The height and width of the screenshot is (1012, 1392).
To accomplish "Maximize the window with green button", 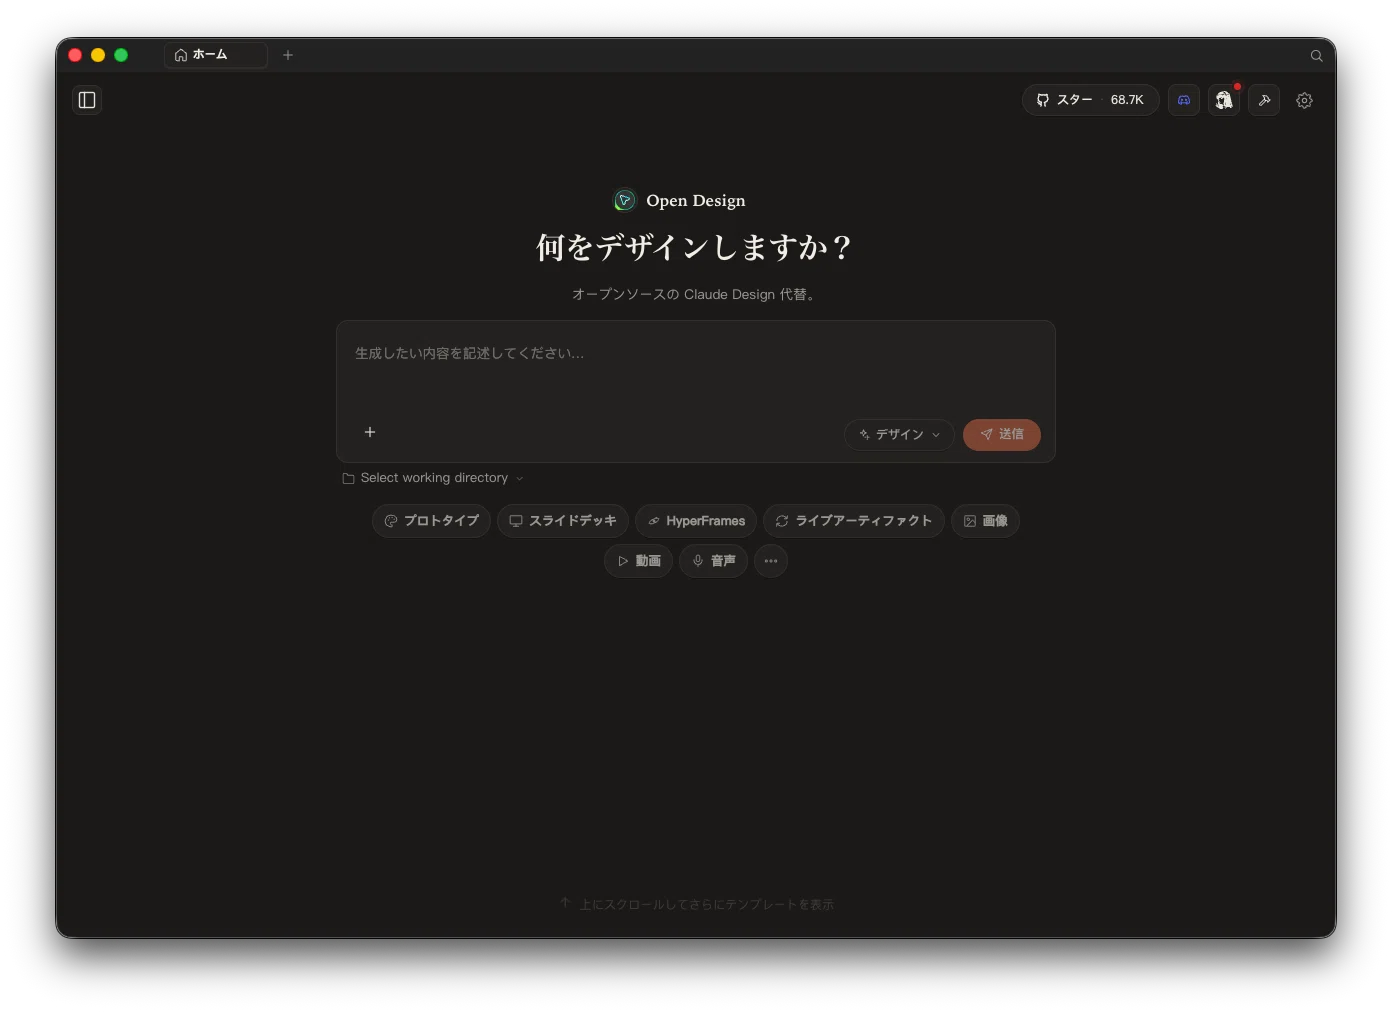I will (x=121, y=55).
